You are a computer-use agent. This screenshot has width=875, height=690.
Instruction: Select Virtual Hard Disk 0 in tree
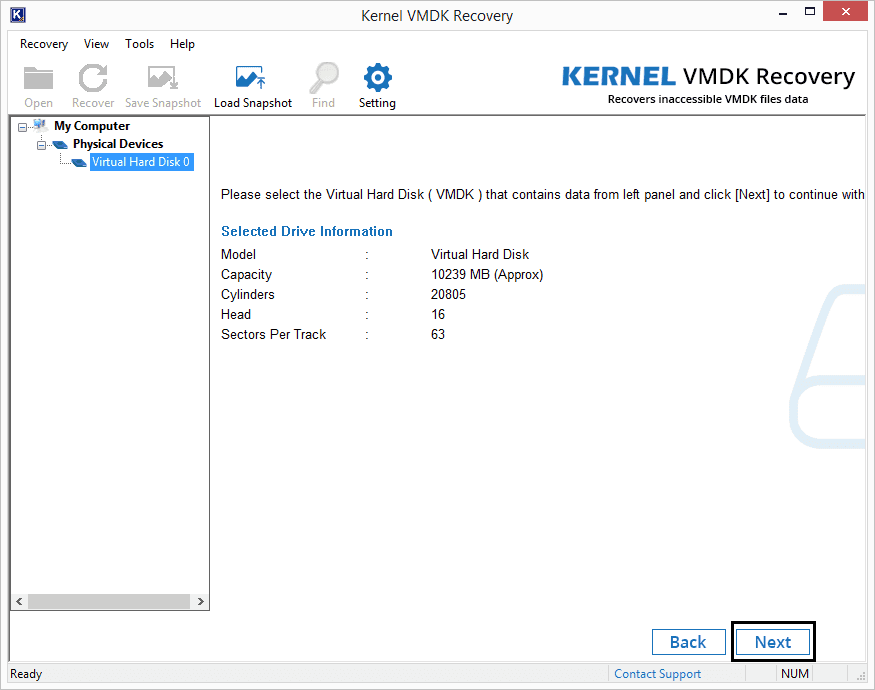click(x=141, y=162)
